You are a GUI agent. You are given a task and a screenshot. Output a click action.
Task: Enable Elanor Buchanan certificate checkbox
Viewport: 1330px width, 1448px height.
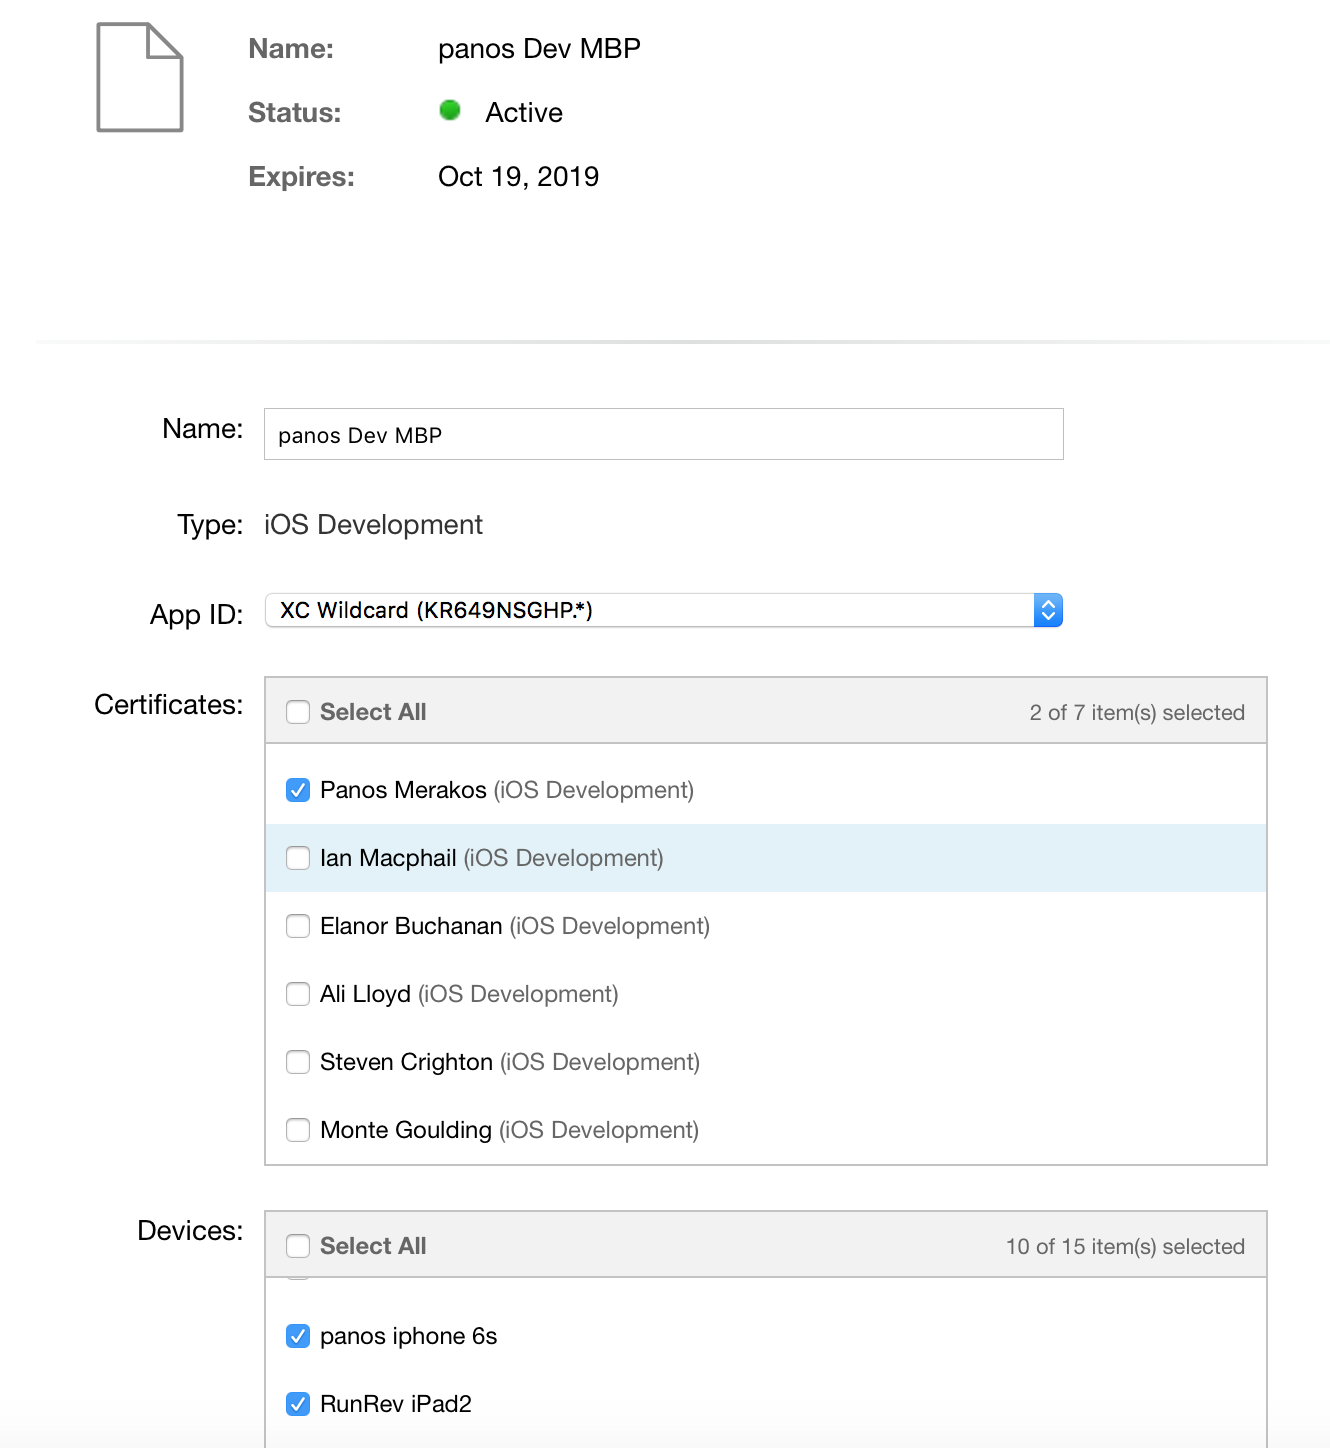pyautogui.click(x=298, y=926)
